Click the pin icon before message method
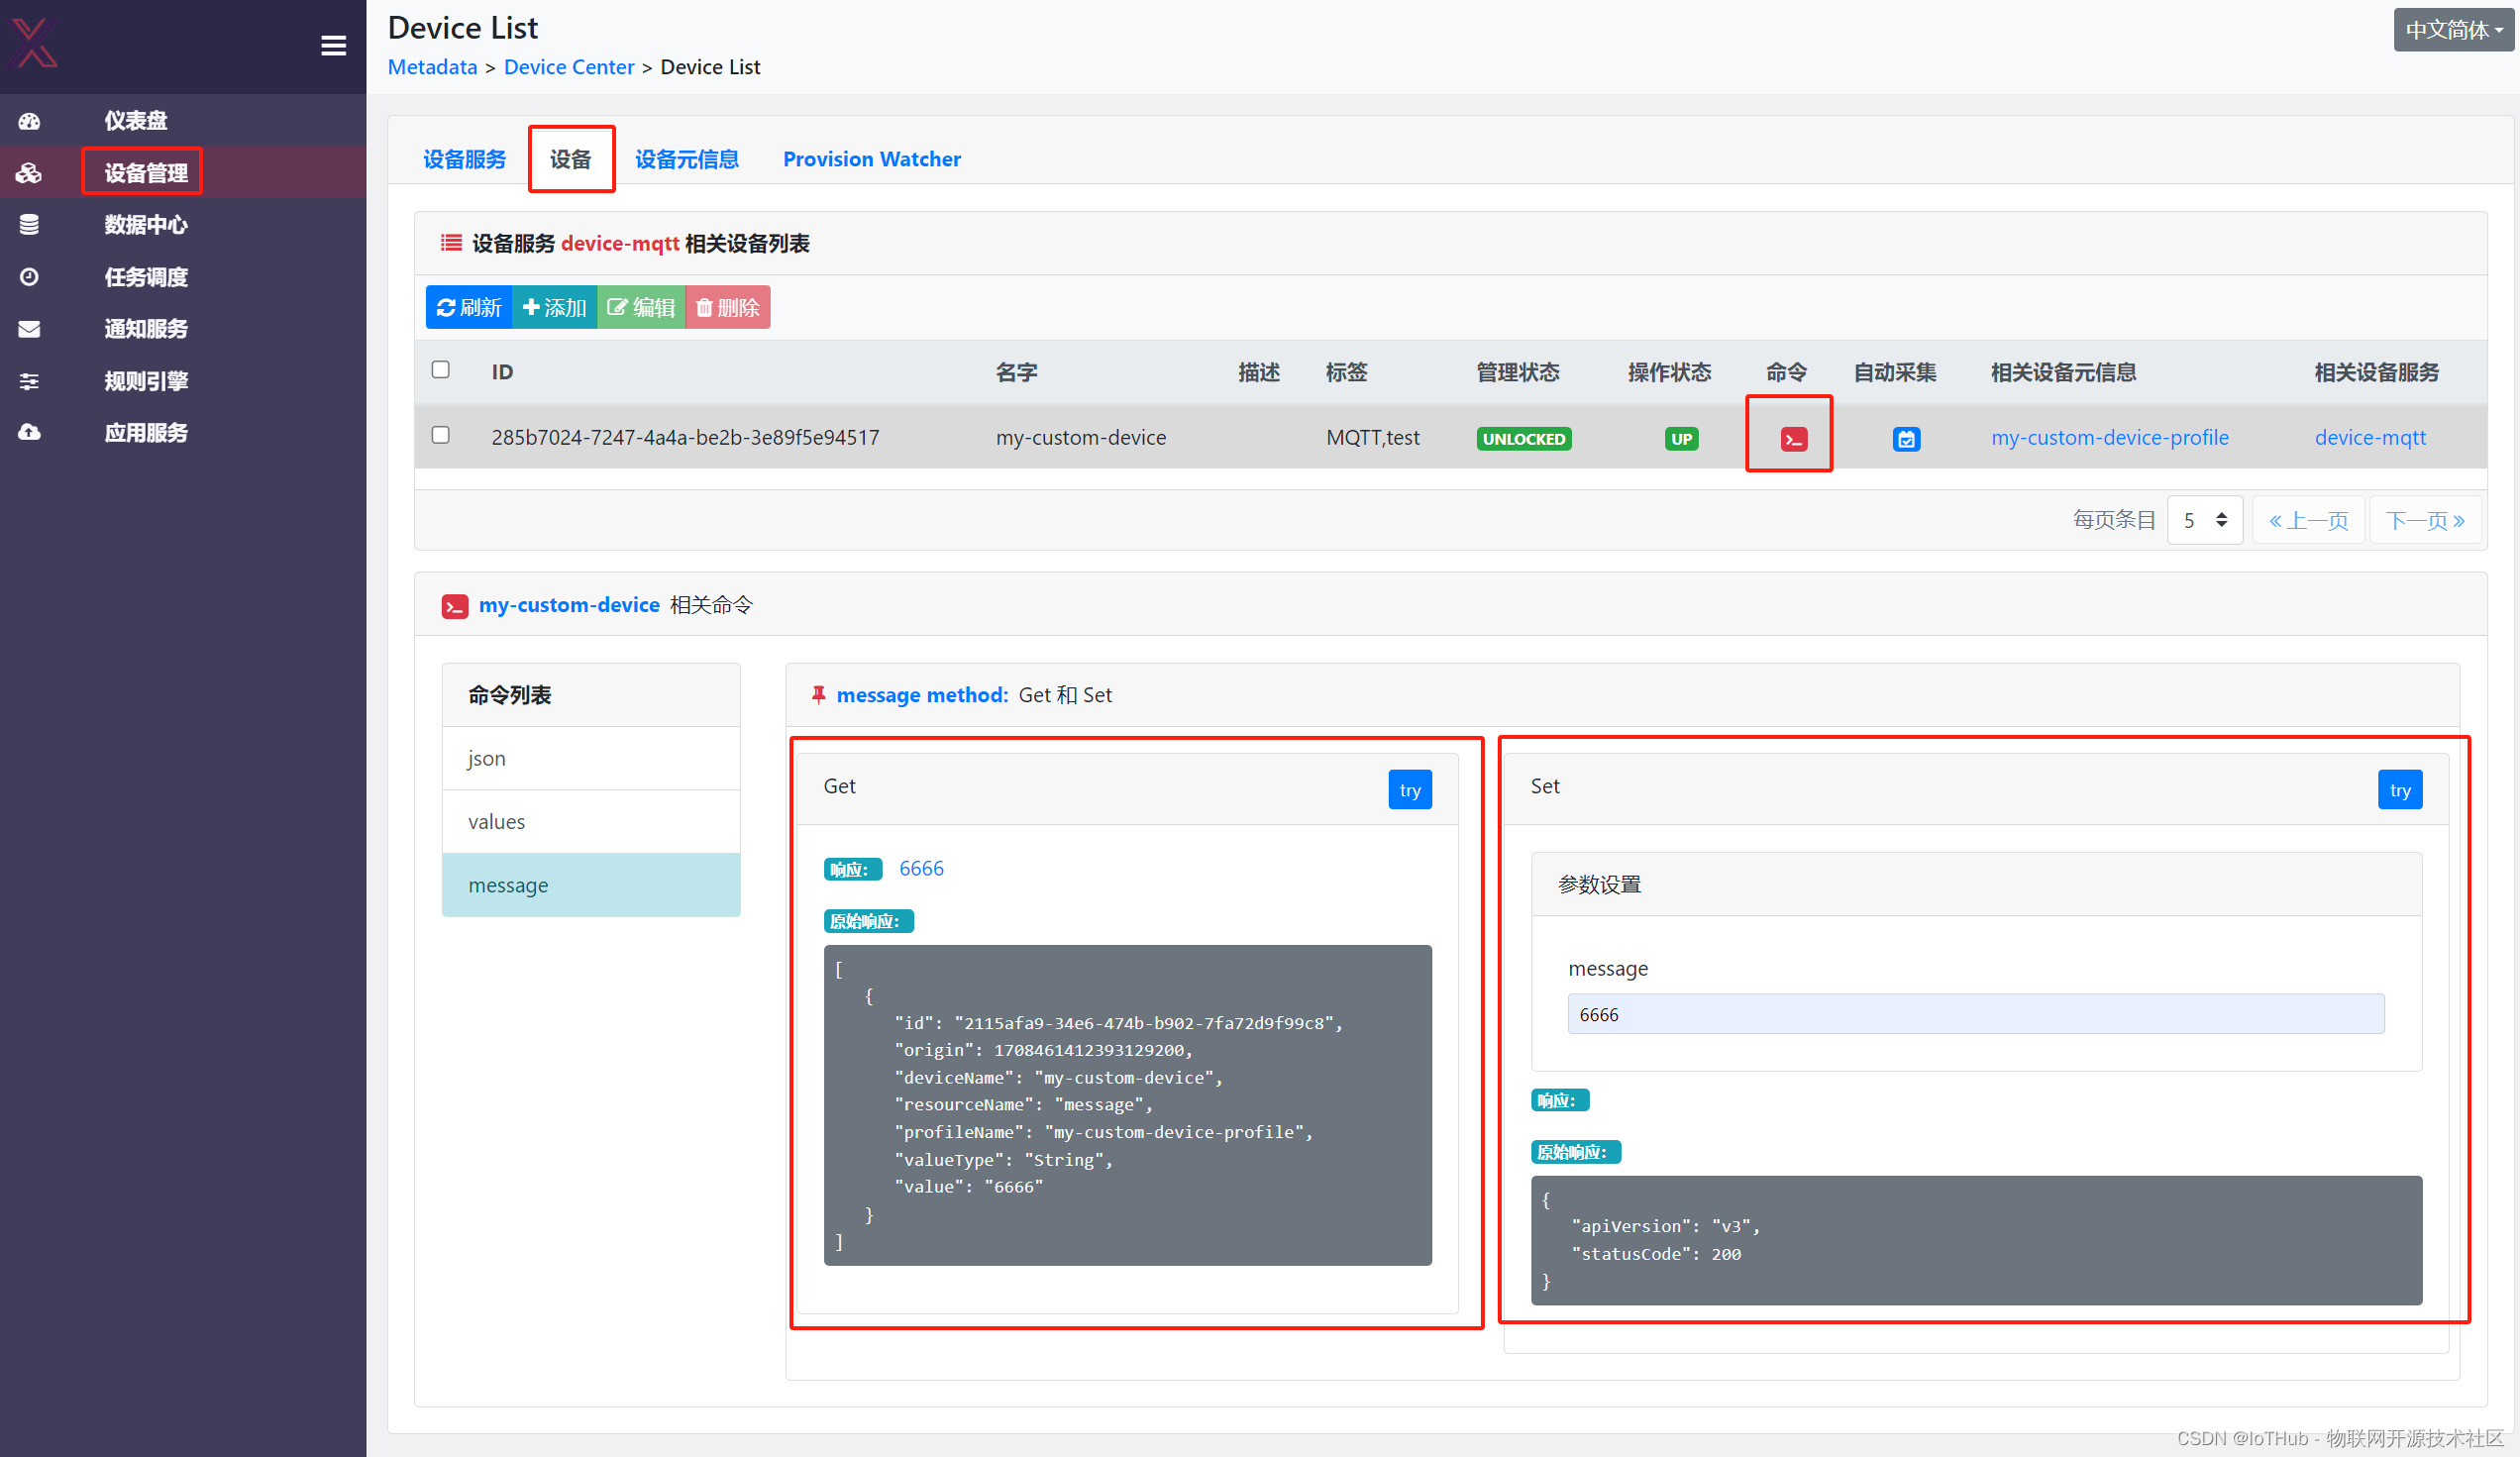The image size is (2520, 1457). [818, 695]
